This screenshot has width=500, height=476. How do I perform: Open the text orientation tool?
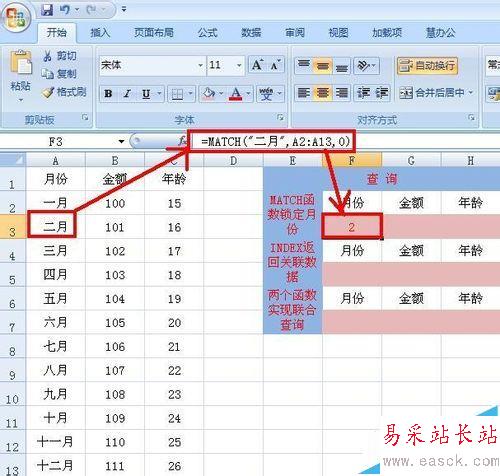click(x=366, y=65)
